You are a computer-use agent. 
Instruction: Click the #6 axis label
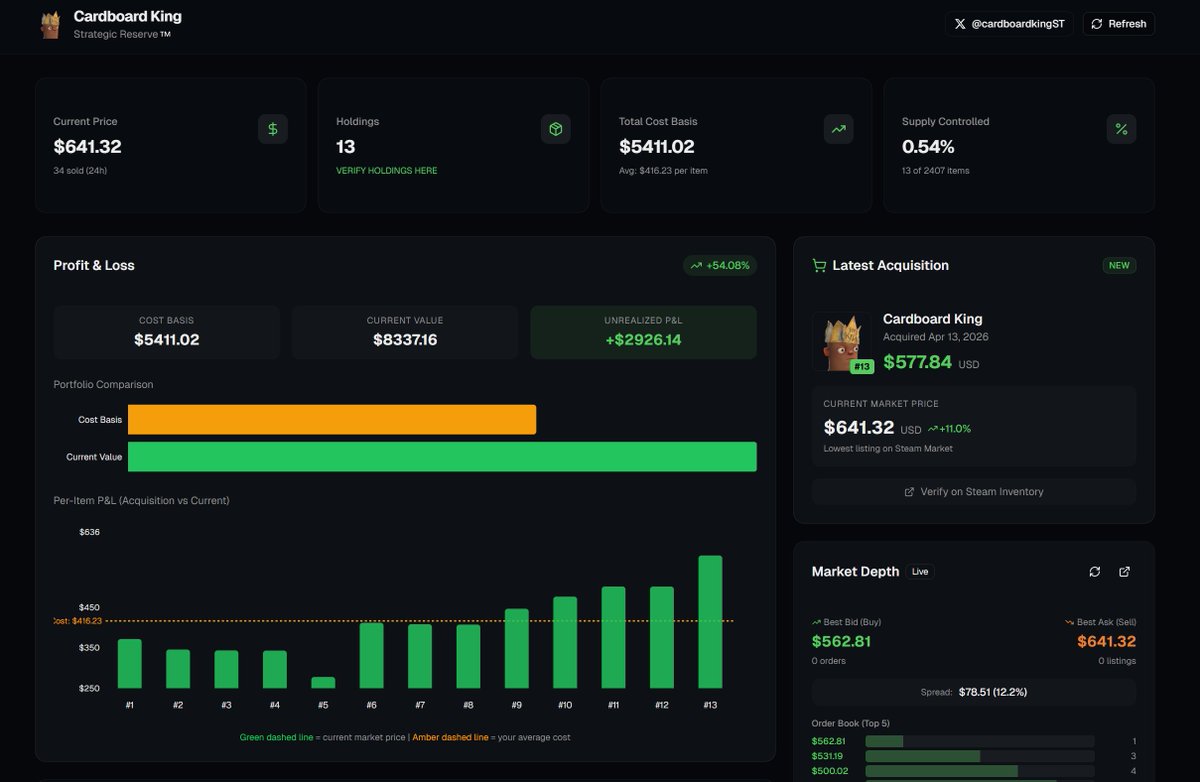[x=371, y=705]
